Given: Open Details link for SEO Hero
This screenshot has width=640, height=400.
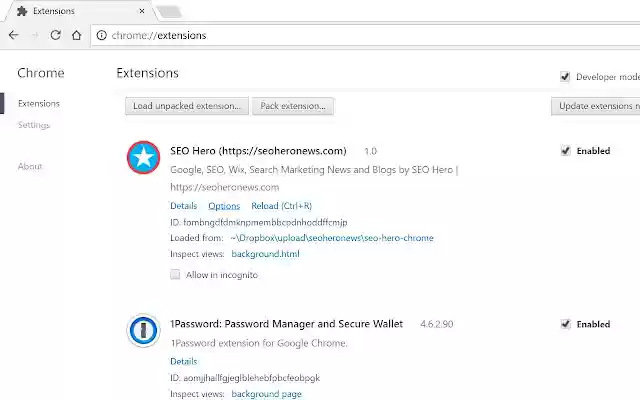Looking at the screenshot, I should coord(184,206).
